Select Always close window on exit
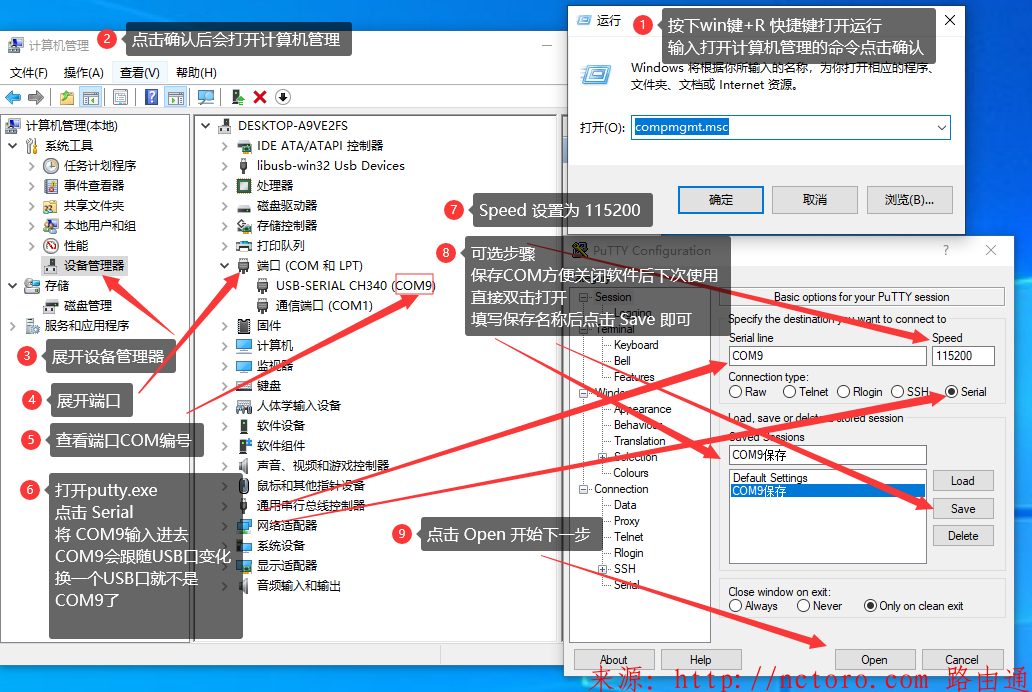Screen dimensions: 1032x692 [x=736, y=606]
